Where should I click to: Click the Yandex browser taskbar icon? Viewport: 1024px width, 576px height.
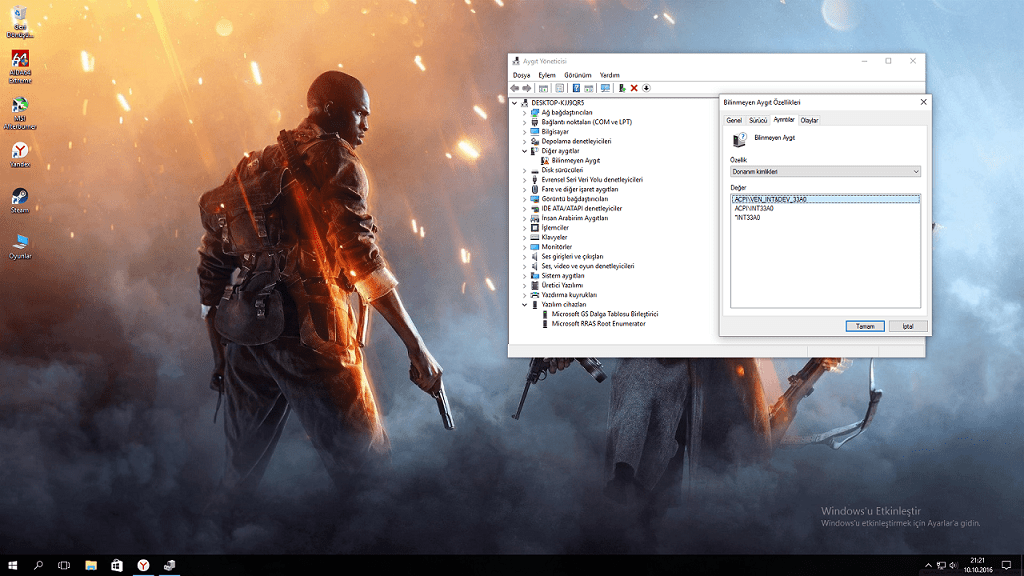tap(143, 565)
